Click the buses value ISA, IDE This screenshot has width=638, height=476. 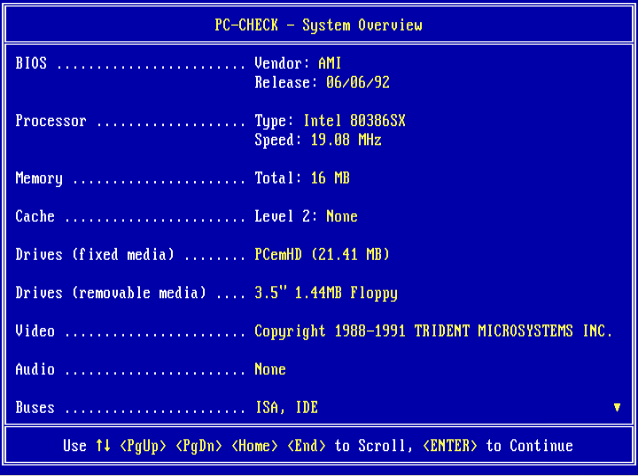[286, 408]
